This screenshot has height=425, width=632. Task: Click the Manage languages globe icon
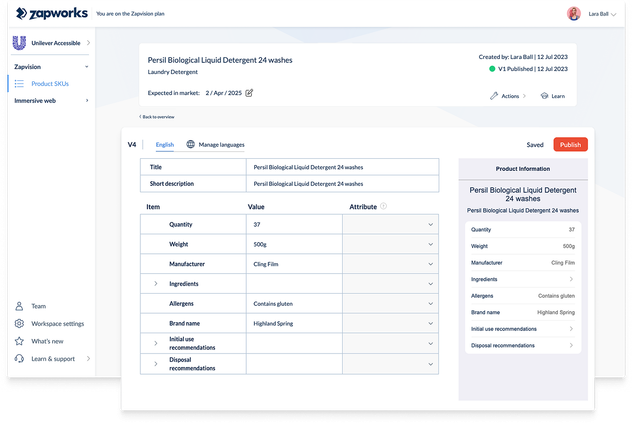(191, 144)
